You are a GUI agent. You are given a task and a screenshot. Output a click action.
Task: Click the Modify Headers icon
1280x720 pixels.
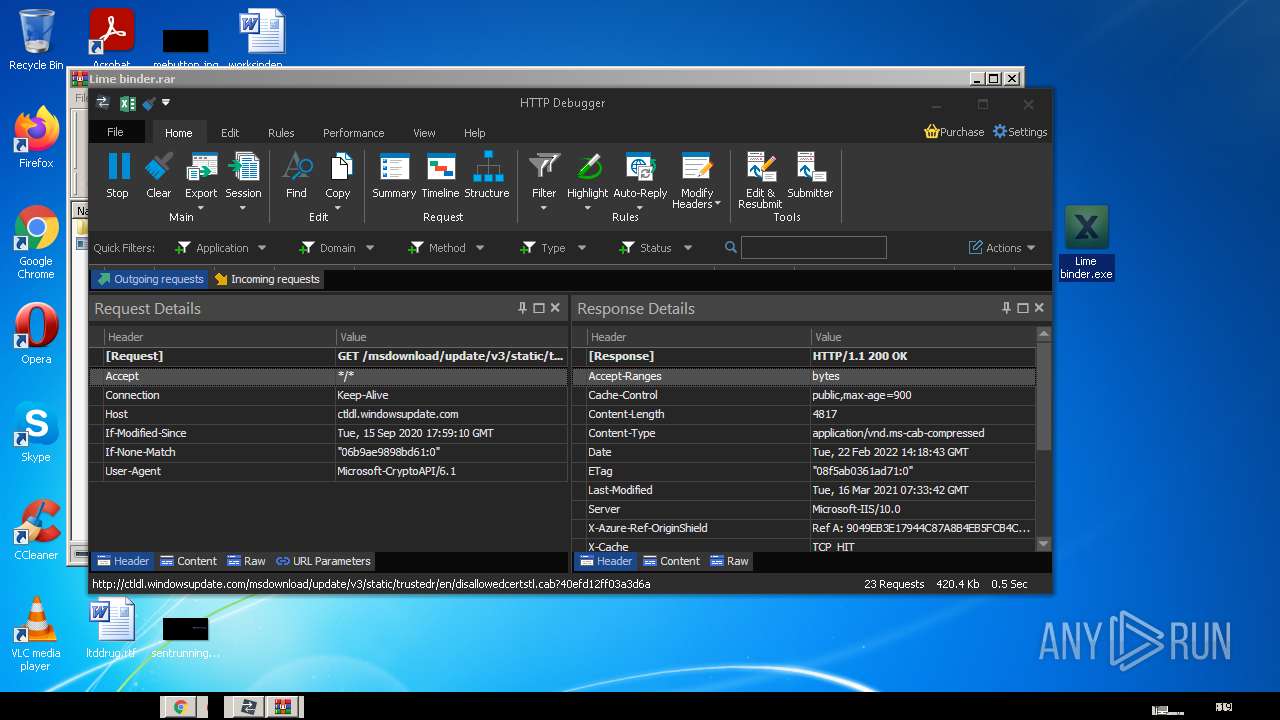pyautogui.click(x=696, y=166)
